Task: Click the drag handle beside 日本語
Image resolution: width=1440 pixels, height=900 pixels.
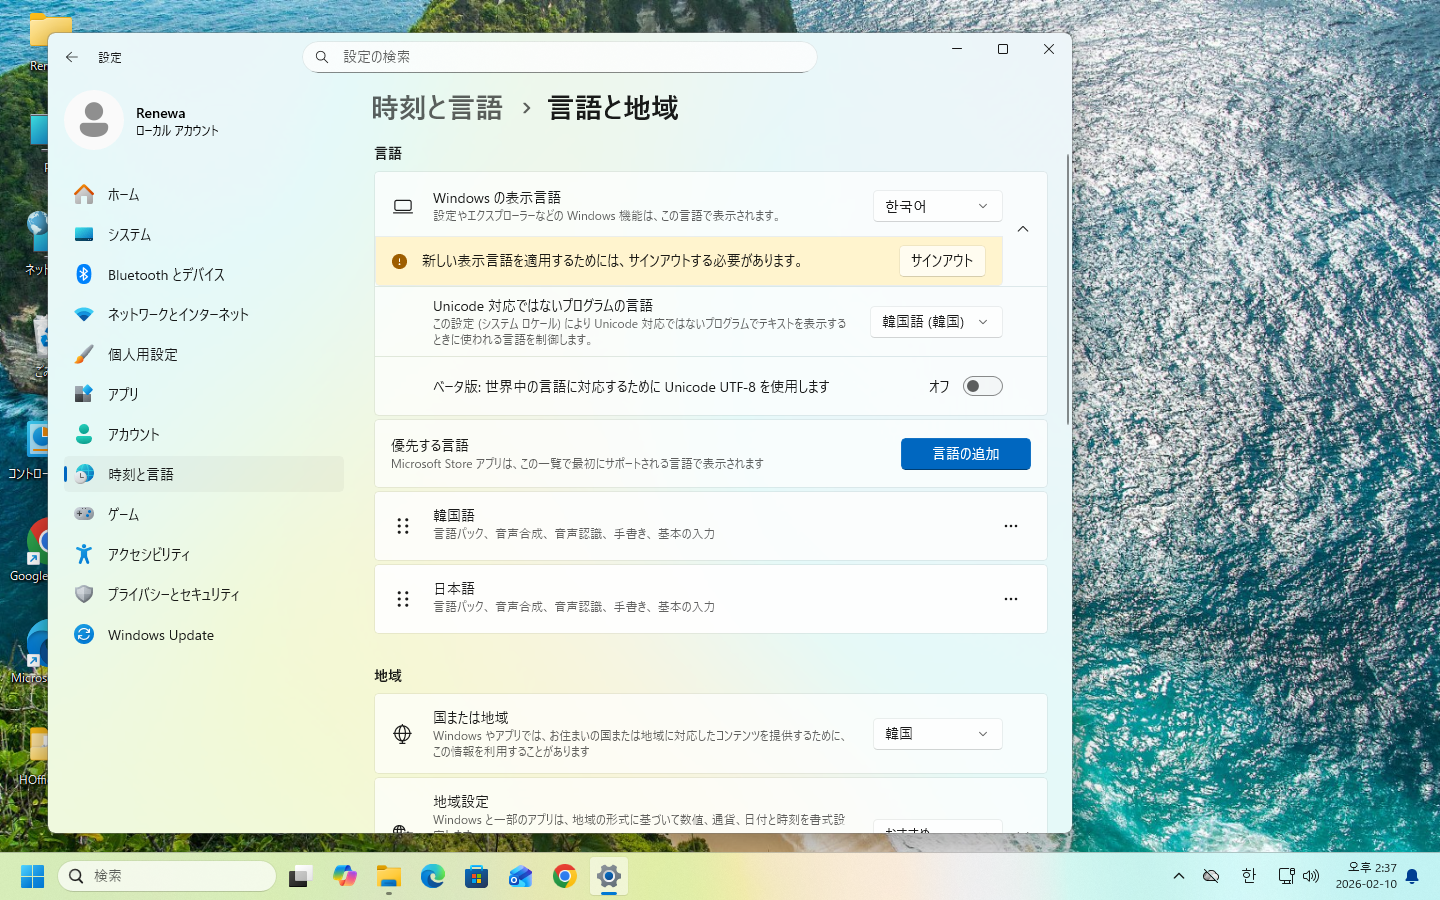Action: (x=403, y=599)
